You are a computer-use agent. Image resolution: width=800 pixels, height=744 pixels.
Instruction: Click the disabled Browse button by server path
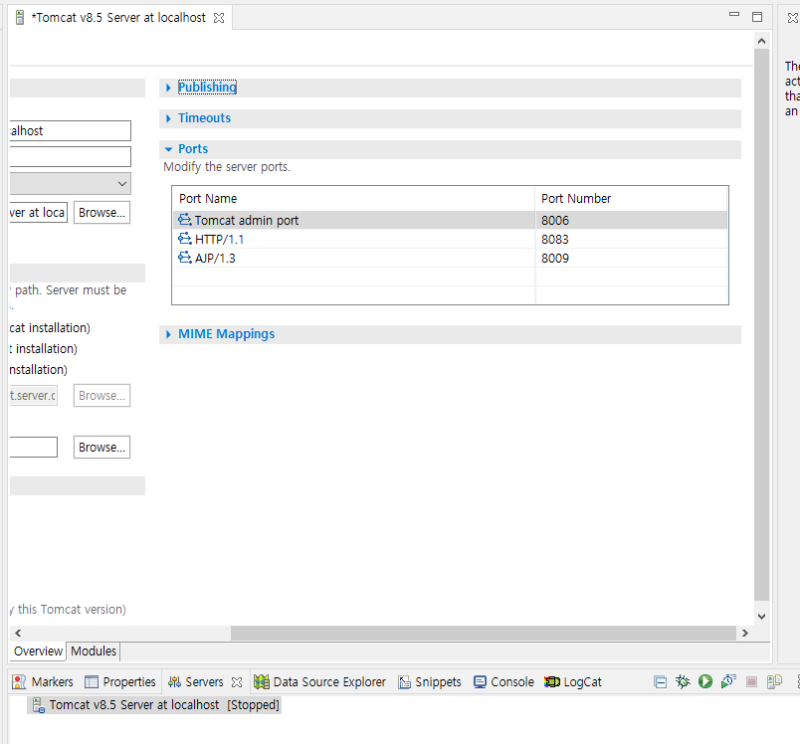tap(102, 395)
